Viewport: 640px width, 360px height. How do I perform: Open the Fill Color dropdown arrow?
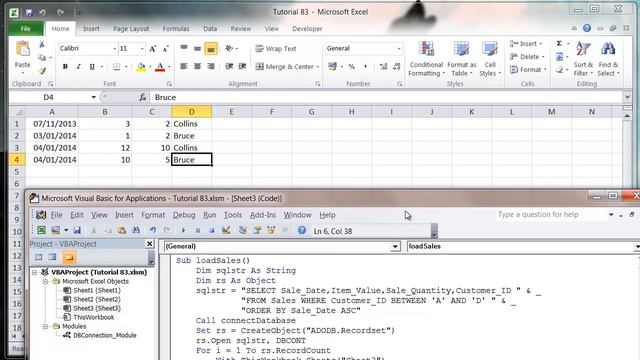click(x=150, y=67)
